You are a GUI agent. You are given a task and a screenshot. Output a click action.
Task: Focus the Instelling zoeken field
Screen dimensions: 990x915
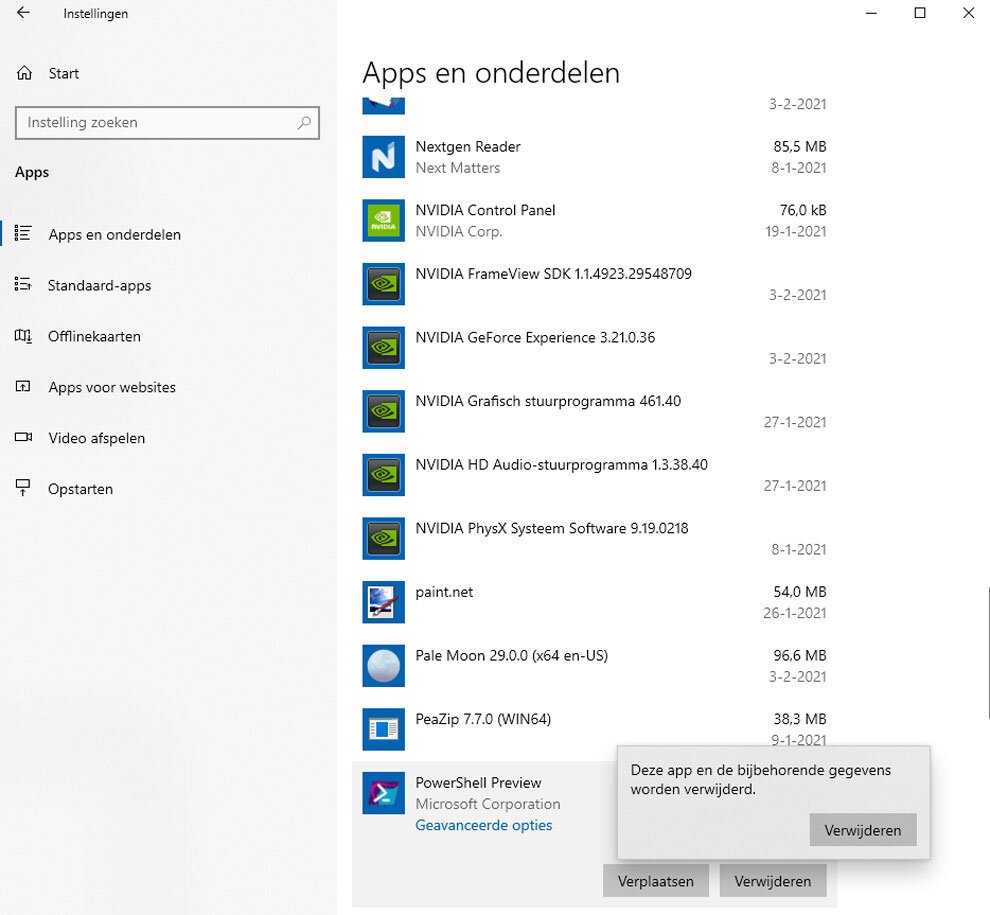pyautogui.click(x=167, y=123)
